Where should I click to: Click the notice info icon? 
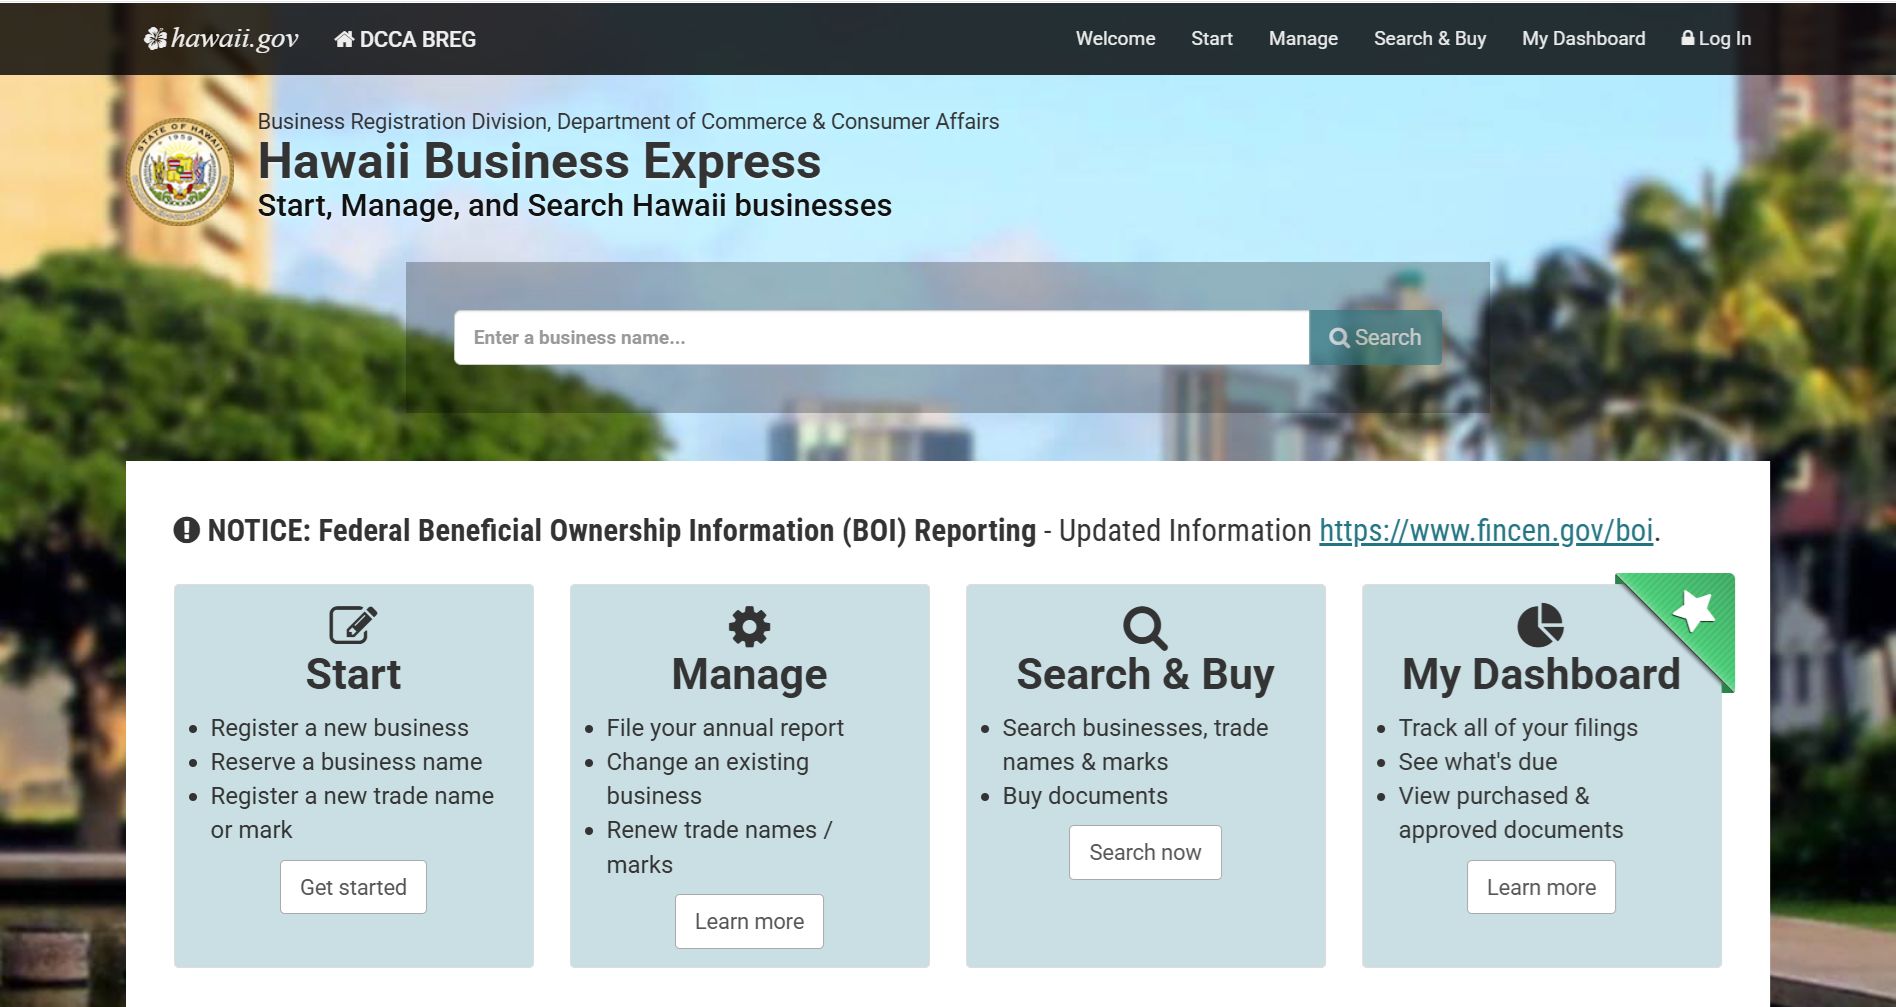coord(187,530)
